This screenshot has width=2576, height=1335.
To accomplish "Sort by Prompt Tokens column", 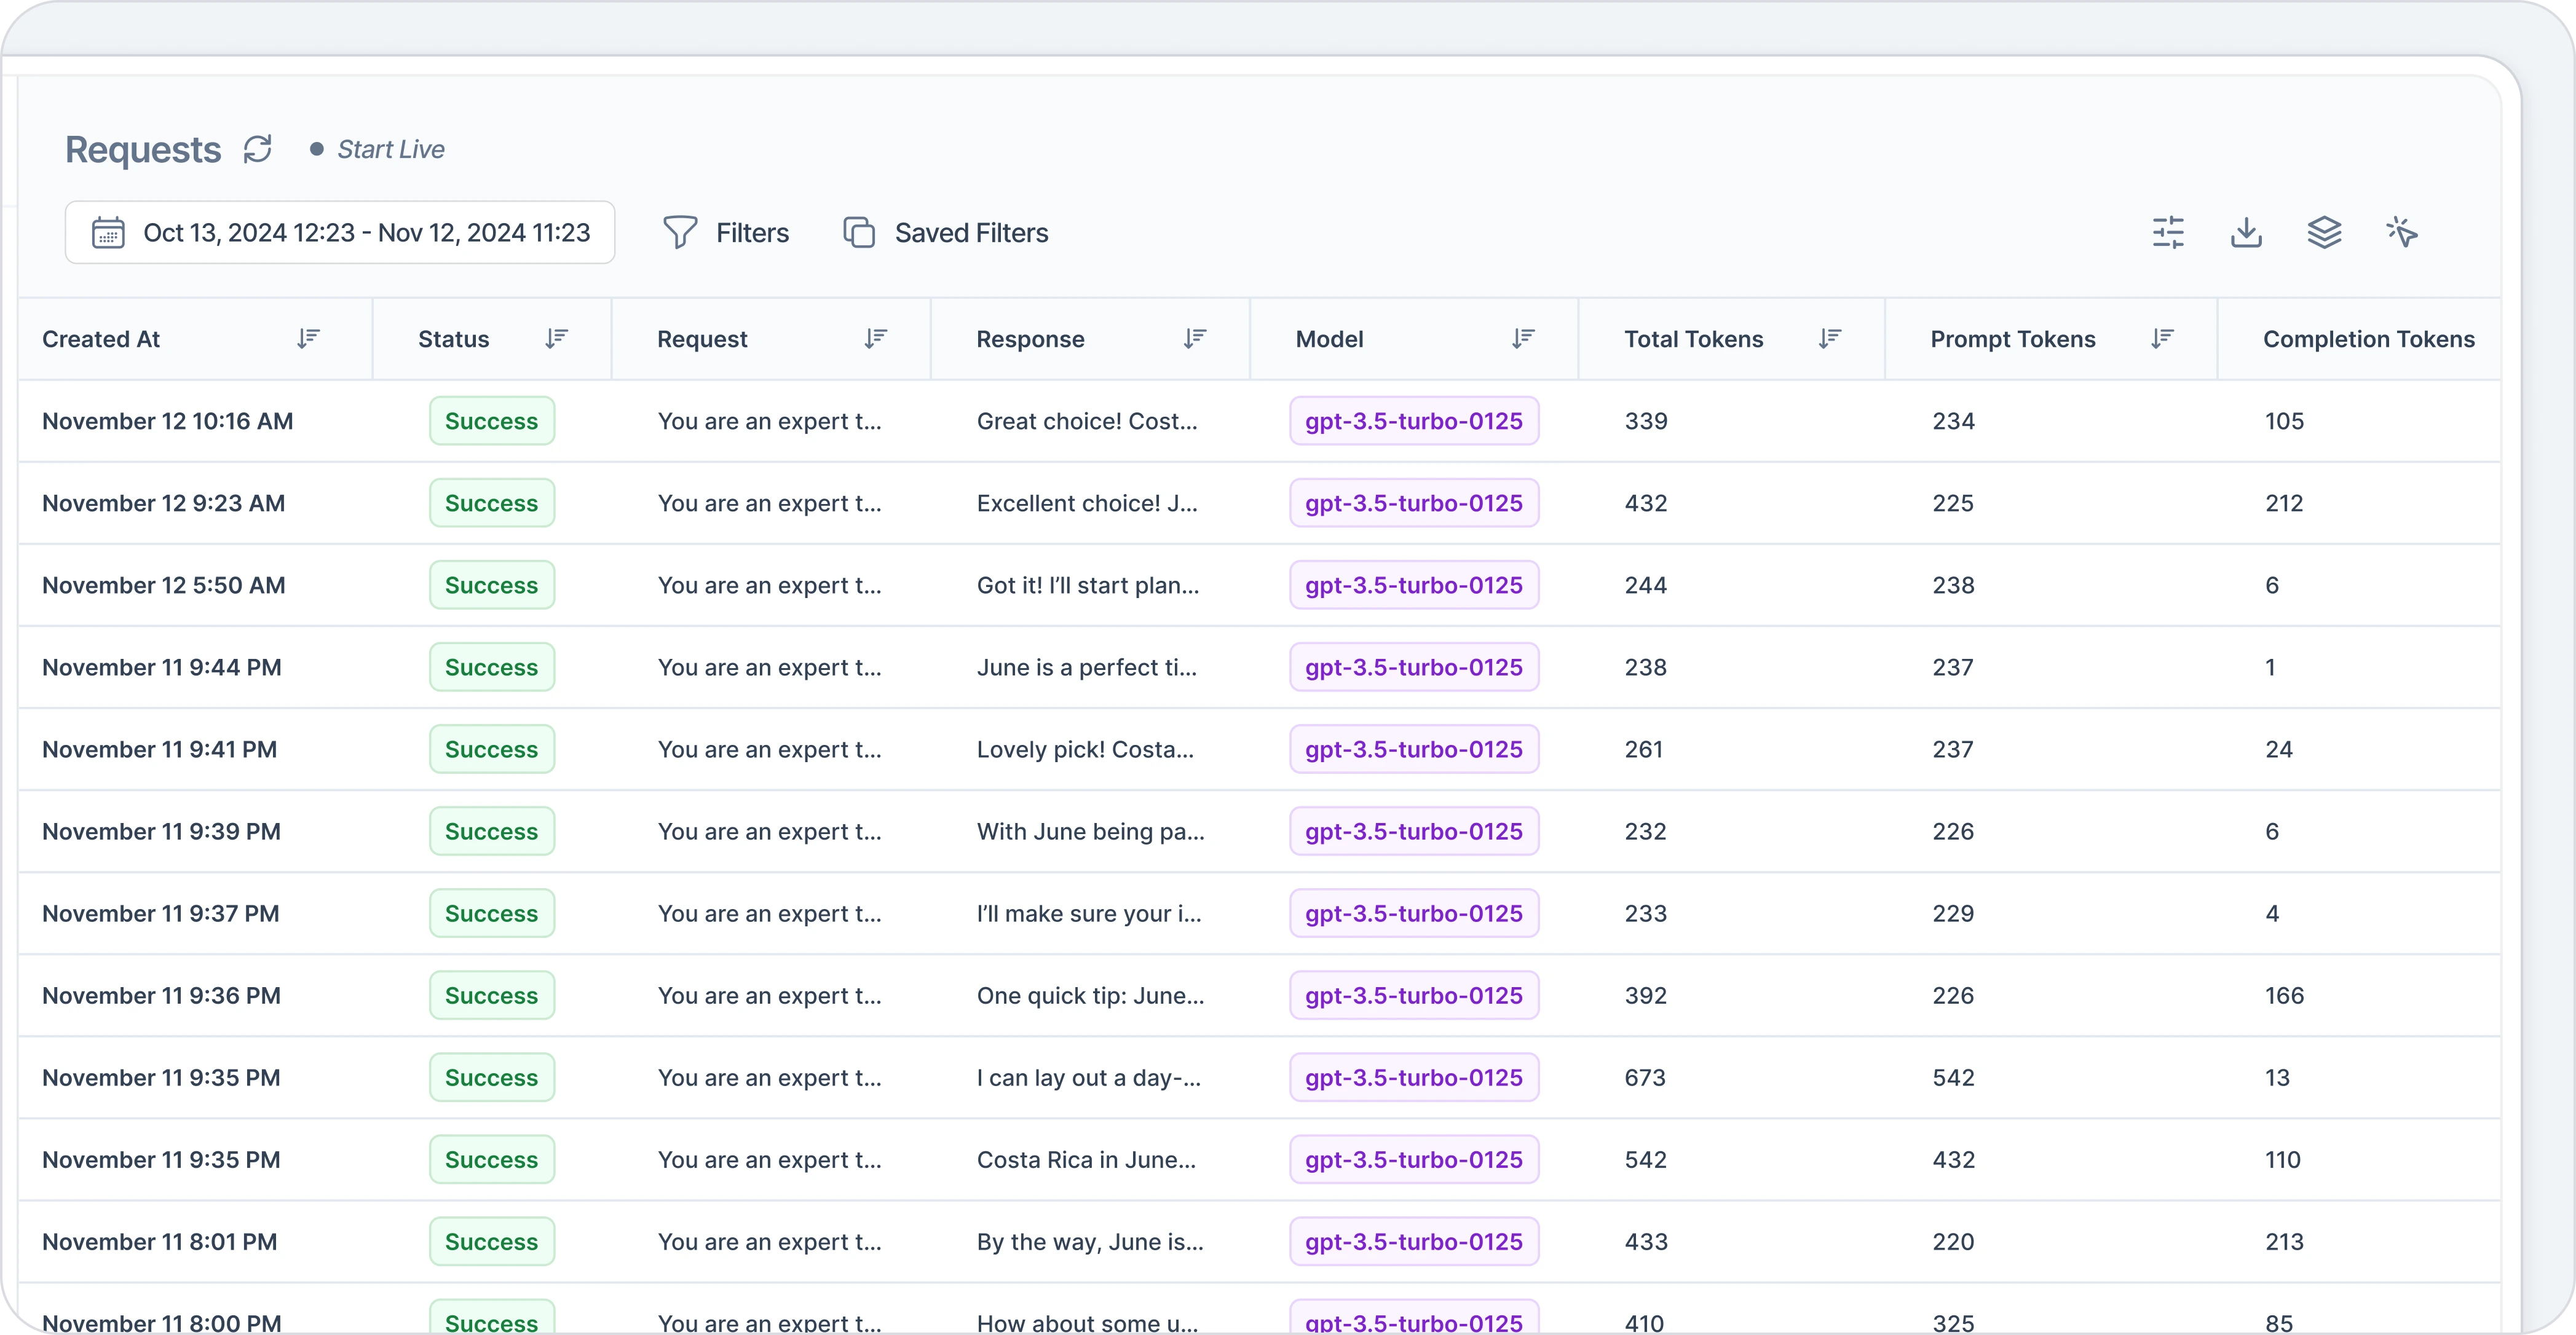I will point(2161,338).
